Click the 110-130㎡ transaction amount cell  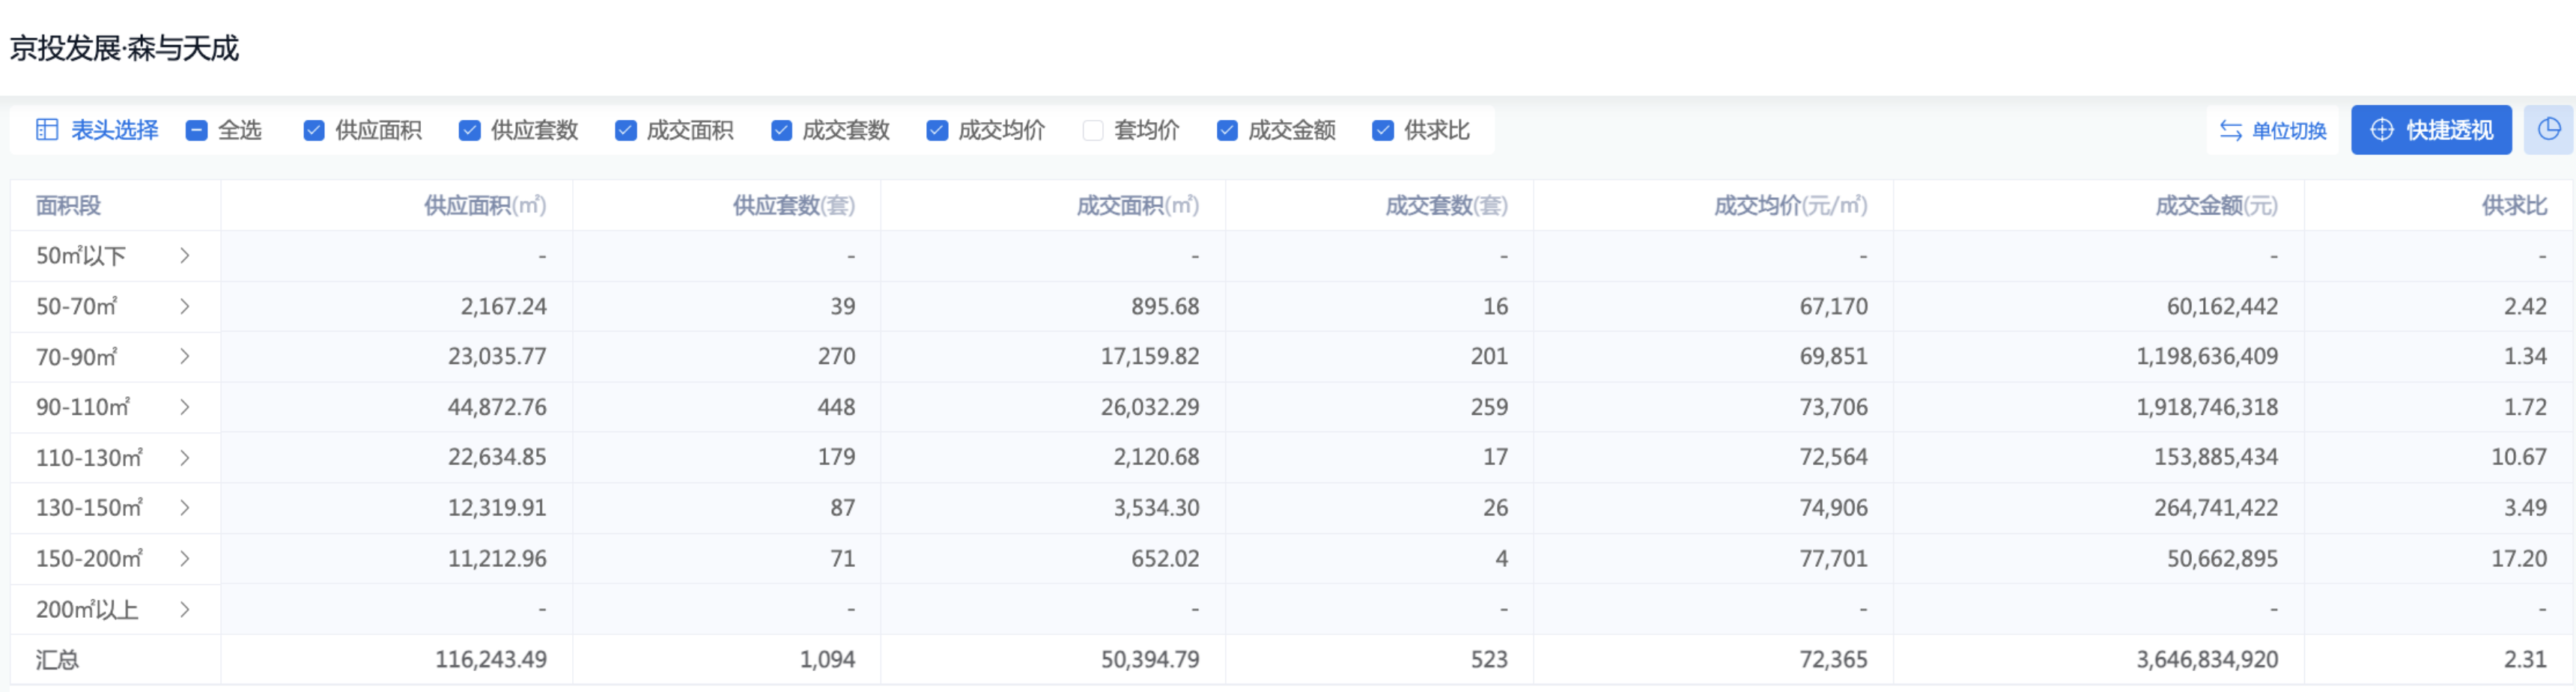click(x=2215, y=457)
